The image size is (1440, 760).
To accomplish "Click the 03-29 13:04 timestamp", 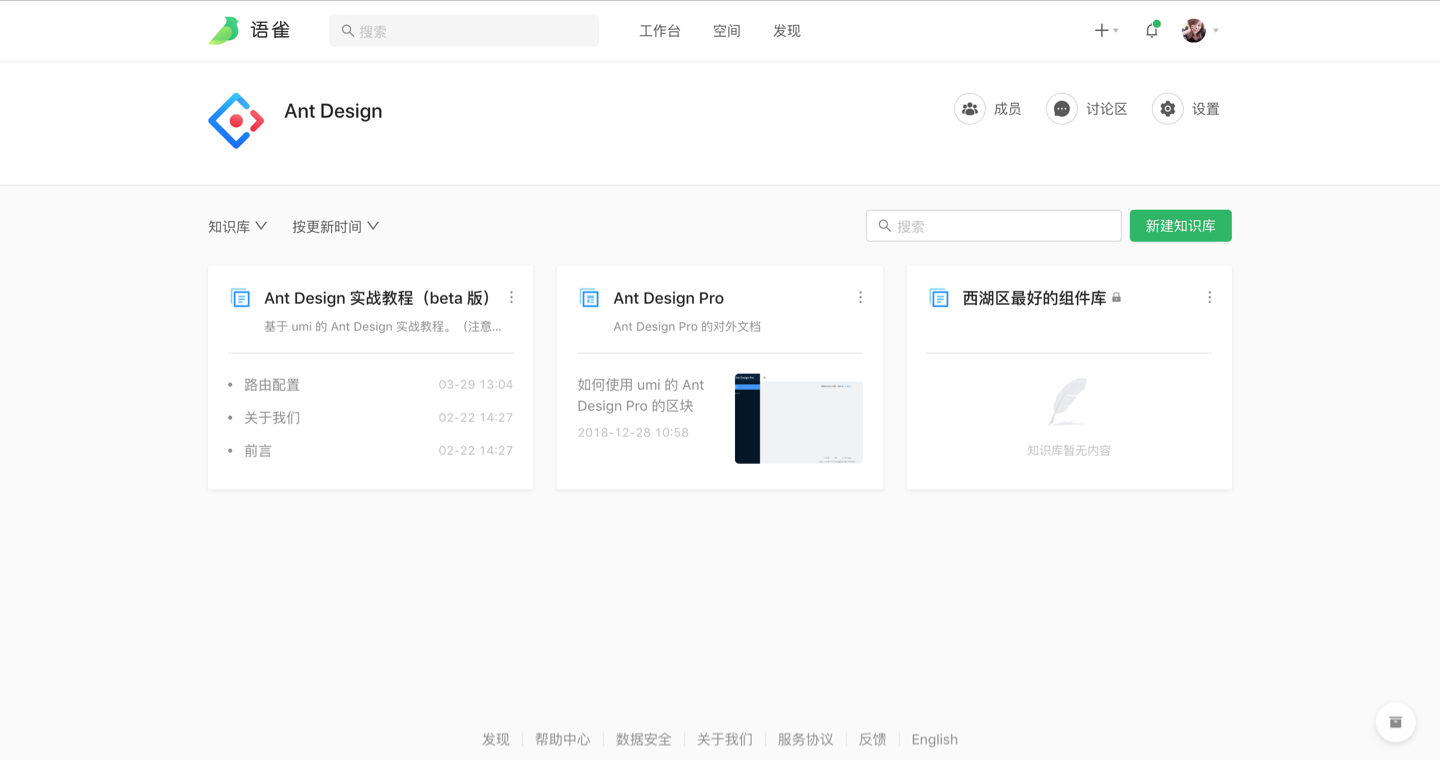I will pyautogui.click(x=475, y=385).
